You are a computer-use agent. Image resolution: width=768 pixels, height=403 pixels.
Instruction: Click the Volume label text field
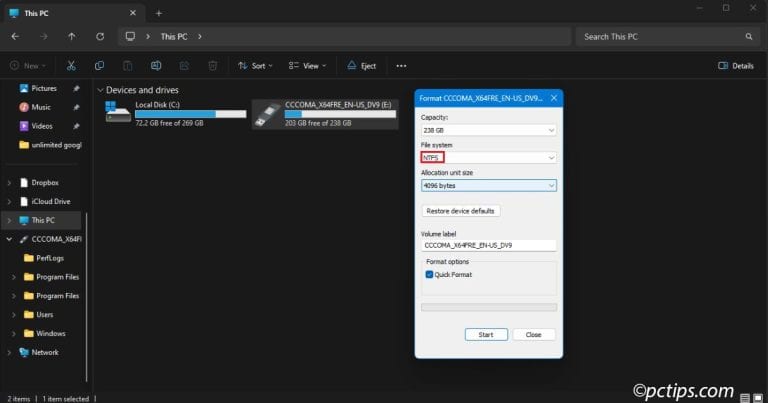(488, 245)
